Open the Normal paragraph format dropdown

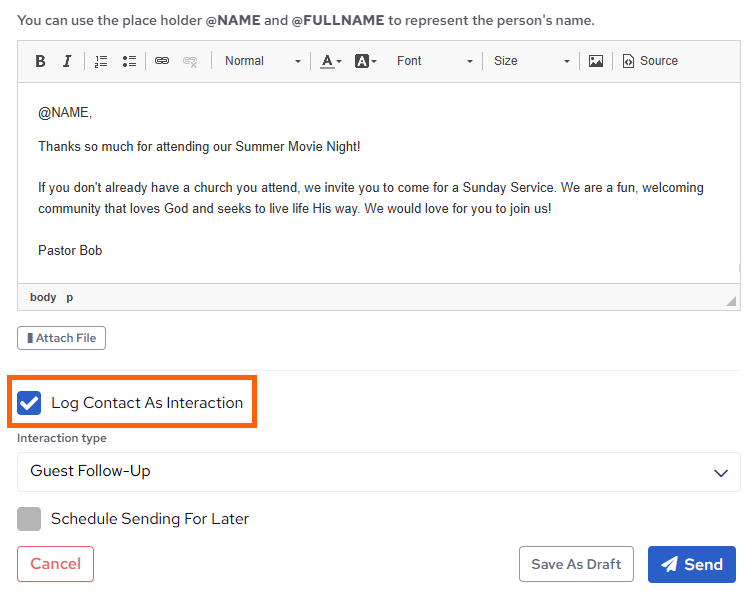coord(262,61)
